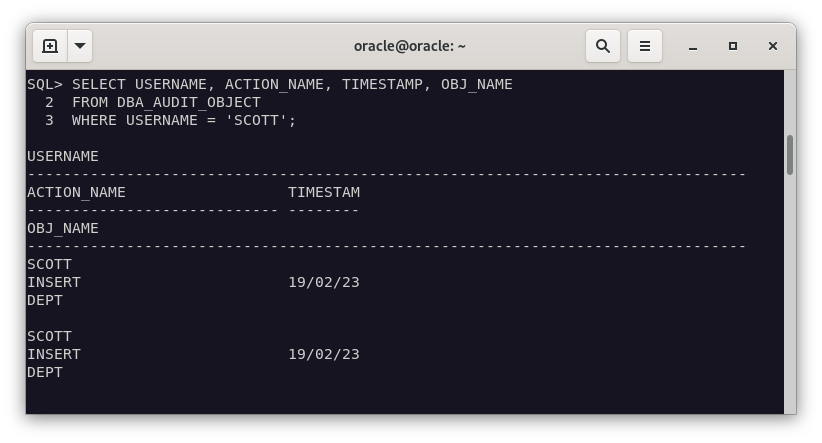The width and height of the screenshot is (822, 443).
Task: Click the WHERE USERNAME = 'SCOTT' line
Action: [x=184, y=120]
